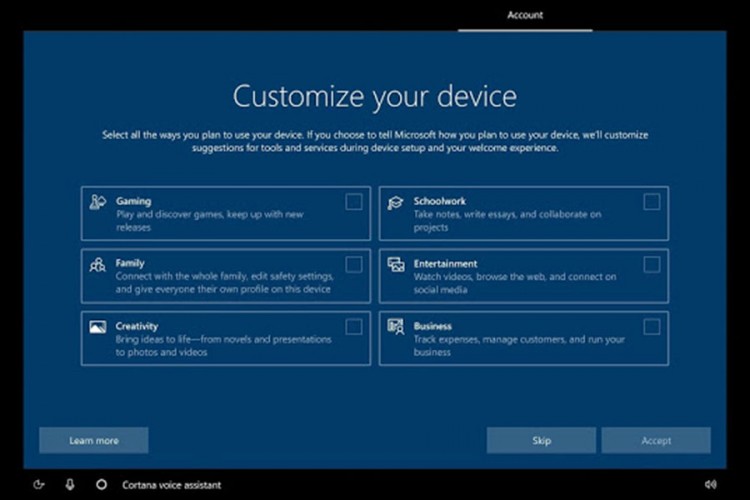Click 'Track expenses, manage customers' description
Screen dimensions: 750x500
(x=519, y=345)
